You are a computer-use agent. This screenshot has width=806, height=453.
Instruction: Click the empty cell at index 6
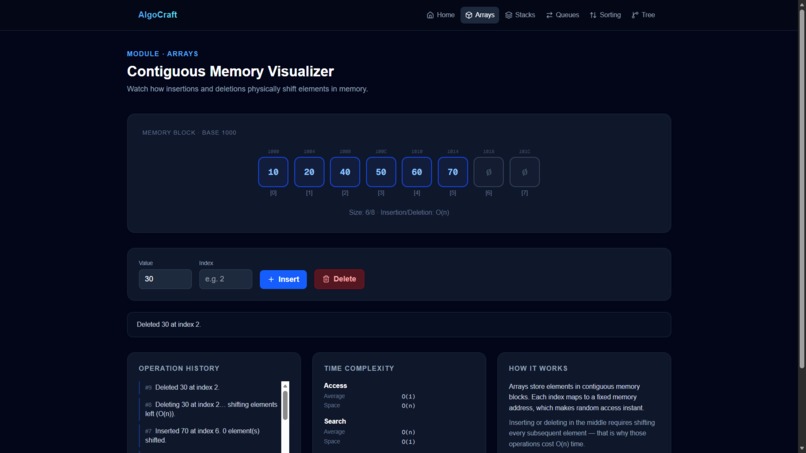[x=488, y=172]
